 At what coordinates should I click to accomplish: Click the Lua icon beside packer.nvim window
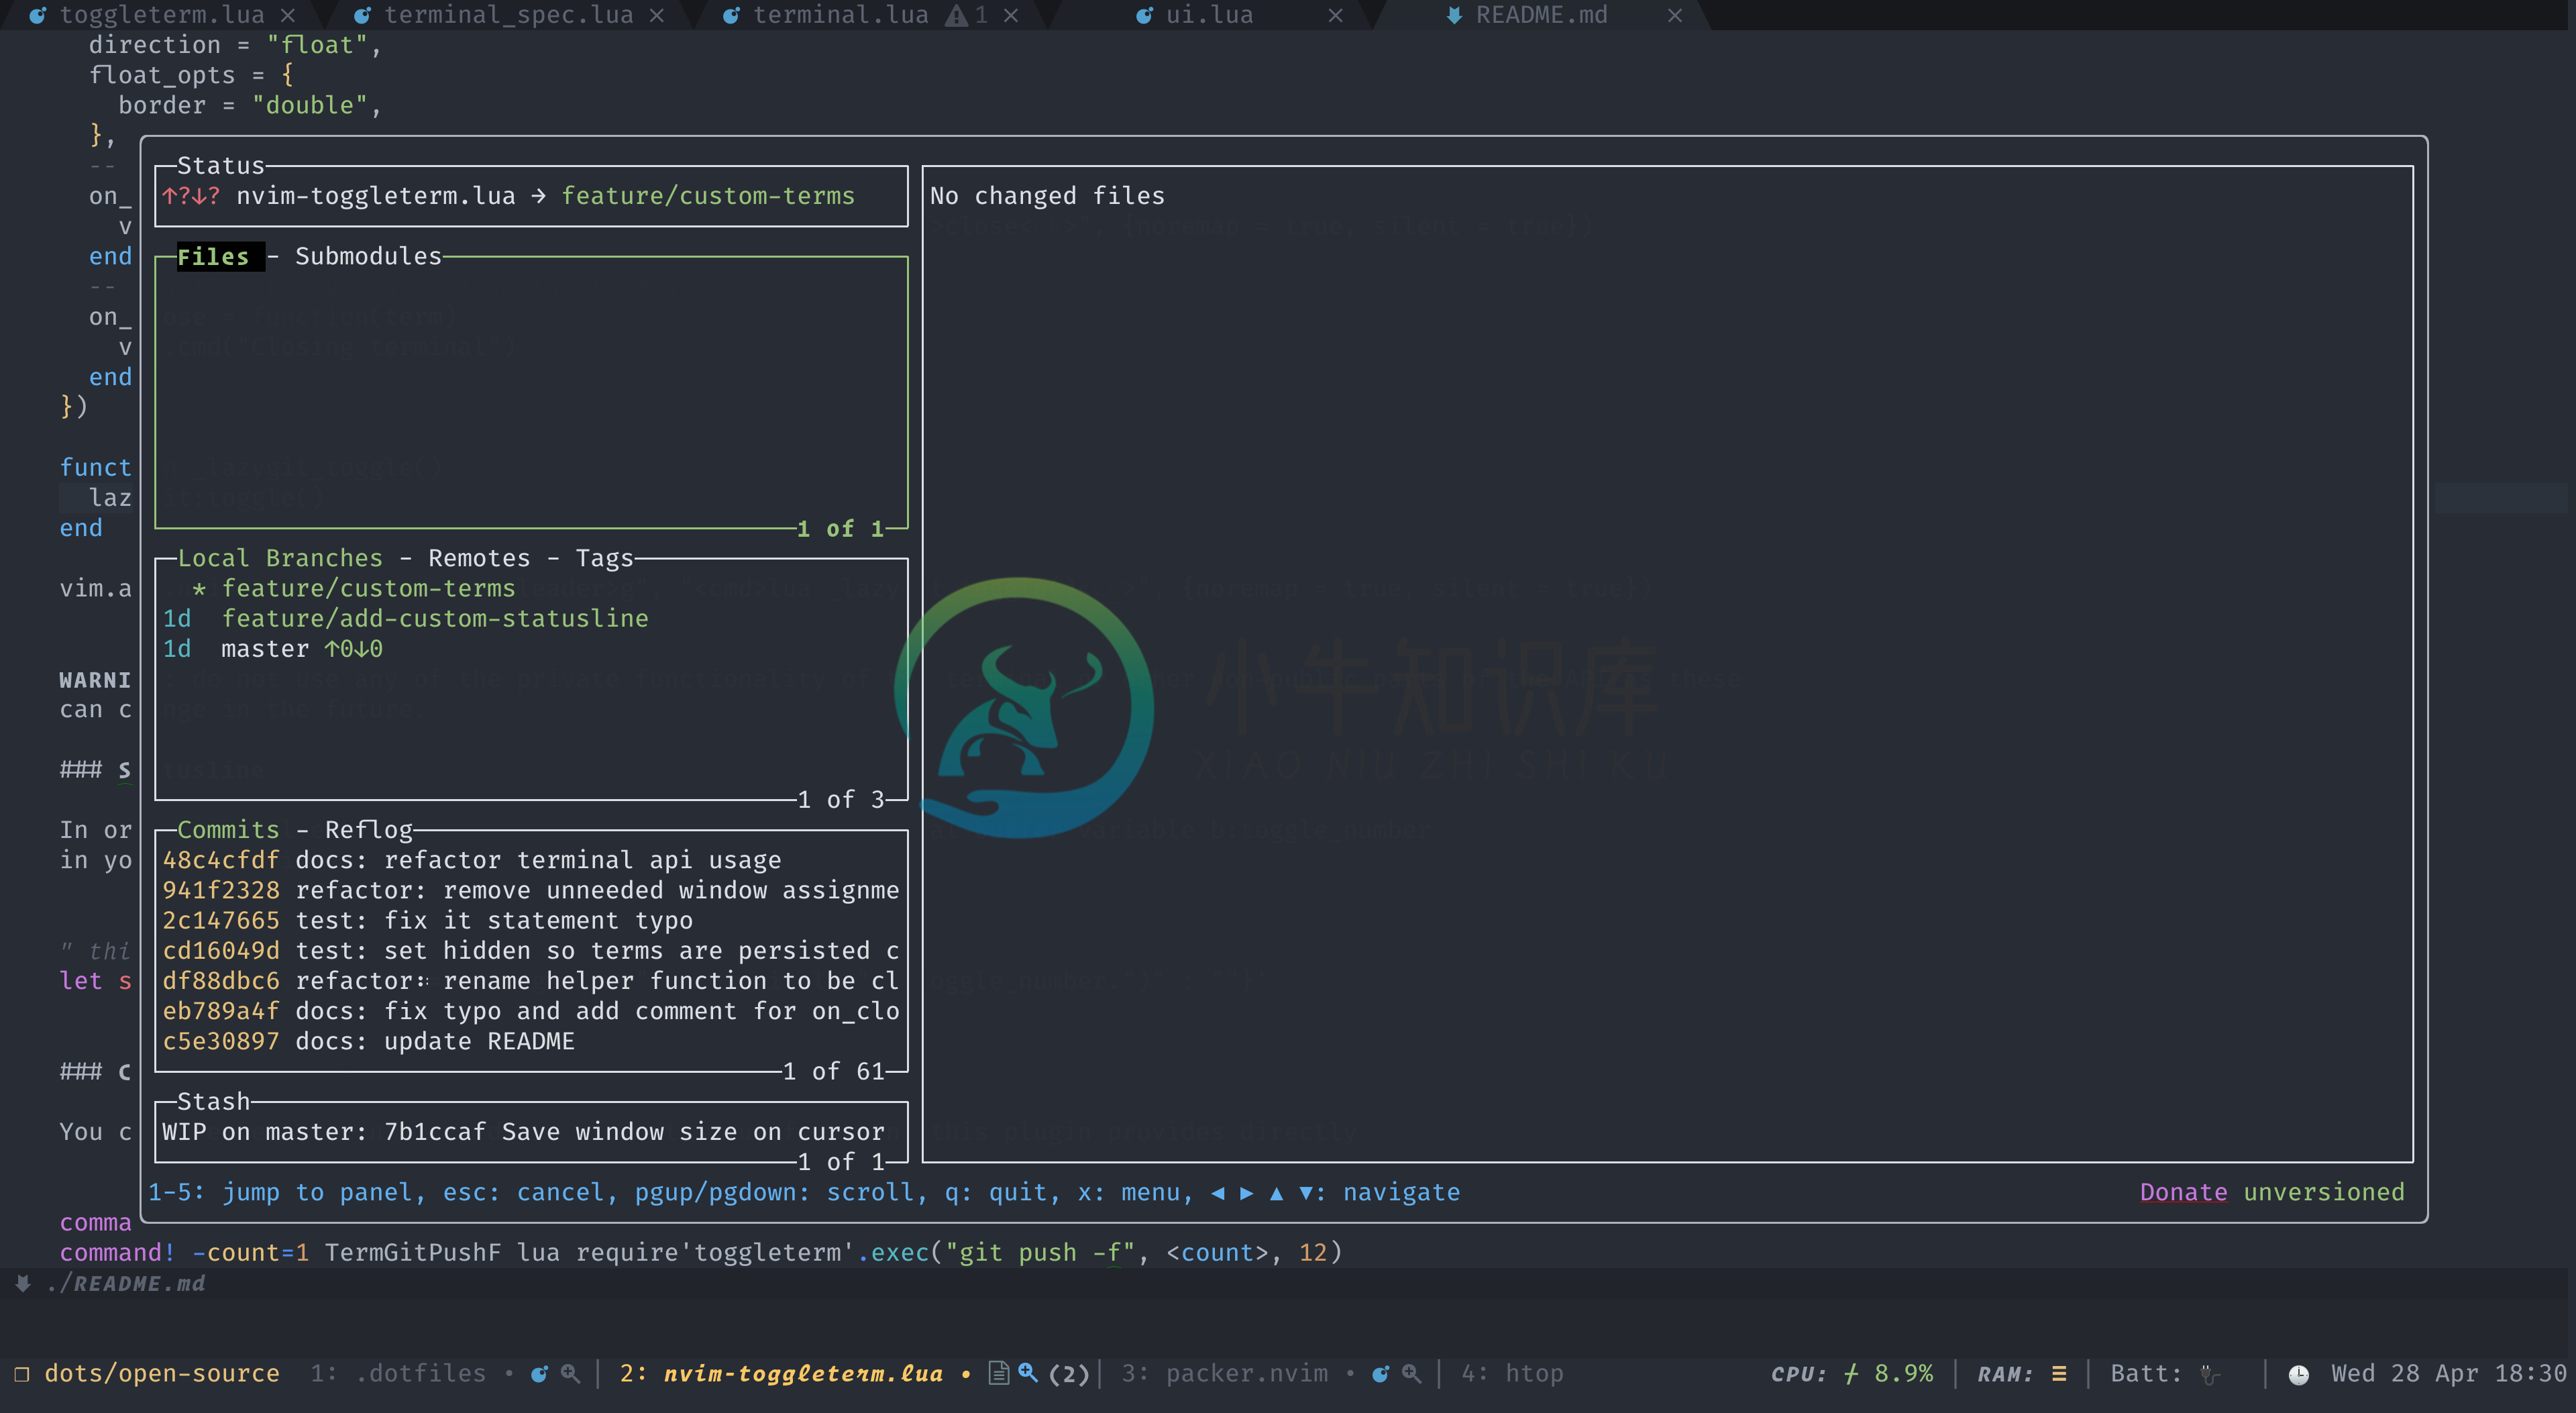tap(1381, 1374)
